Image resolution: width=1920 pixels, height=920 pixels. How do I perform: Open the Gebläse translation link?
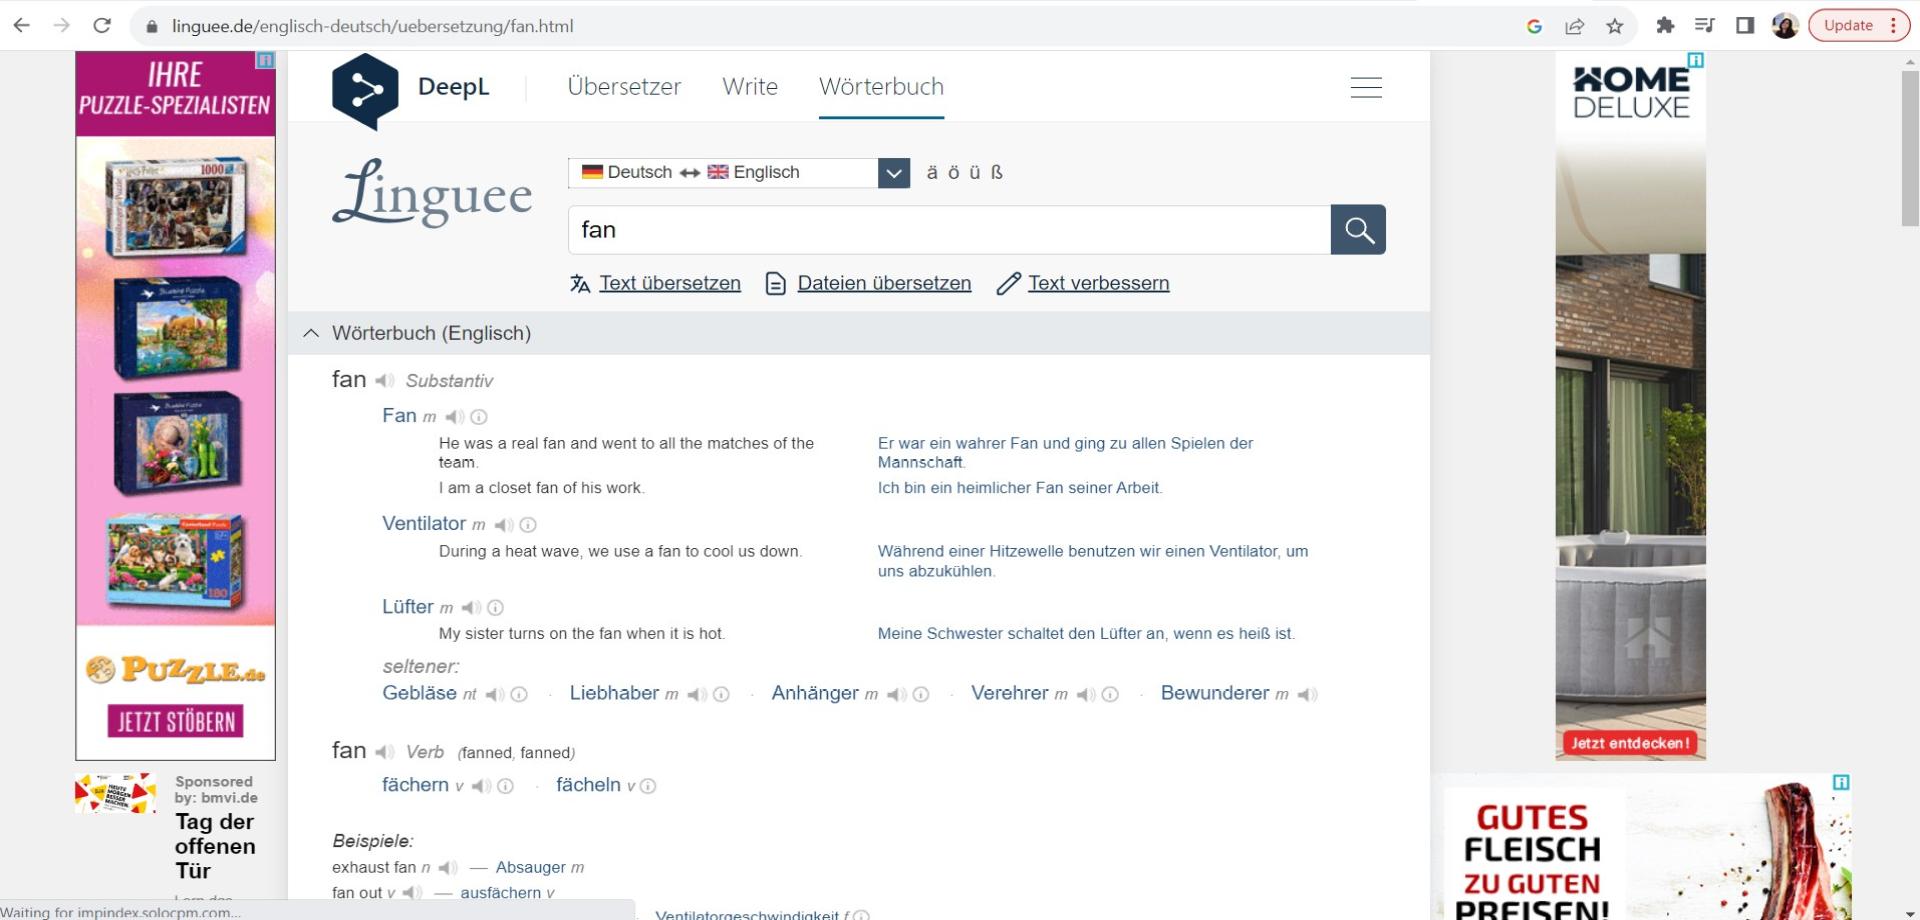coord(419,694)
